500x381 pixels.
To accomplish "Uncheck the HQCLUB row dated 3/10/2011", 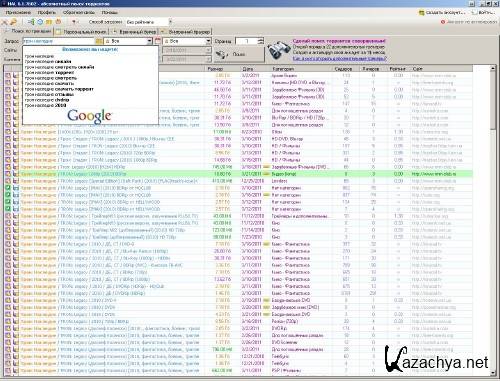I will (8, 188).
